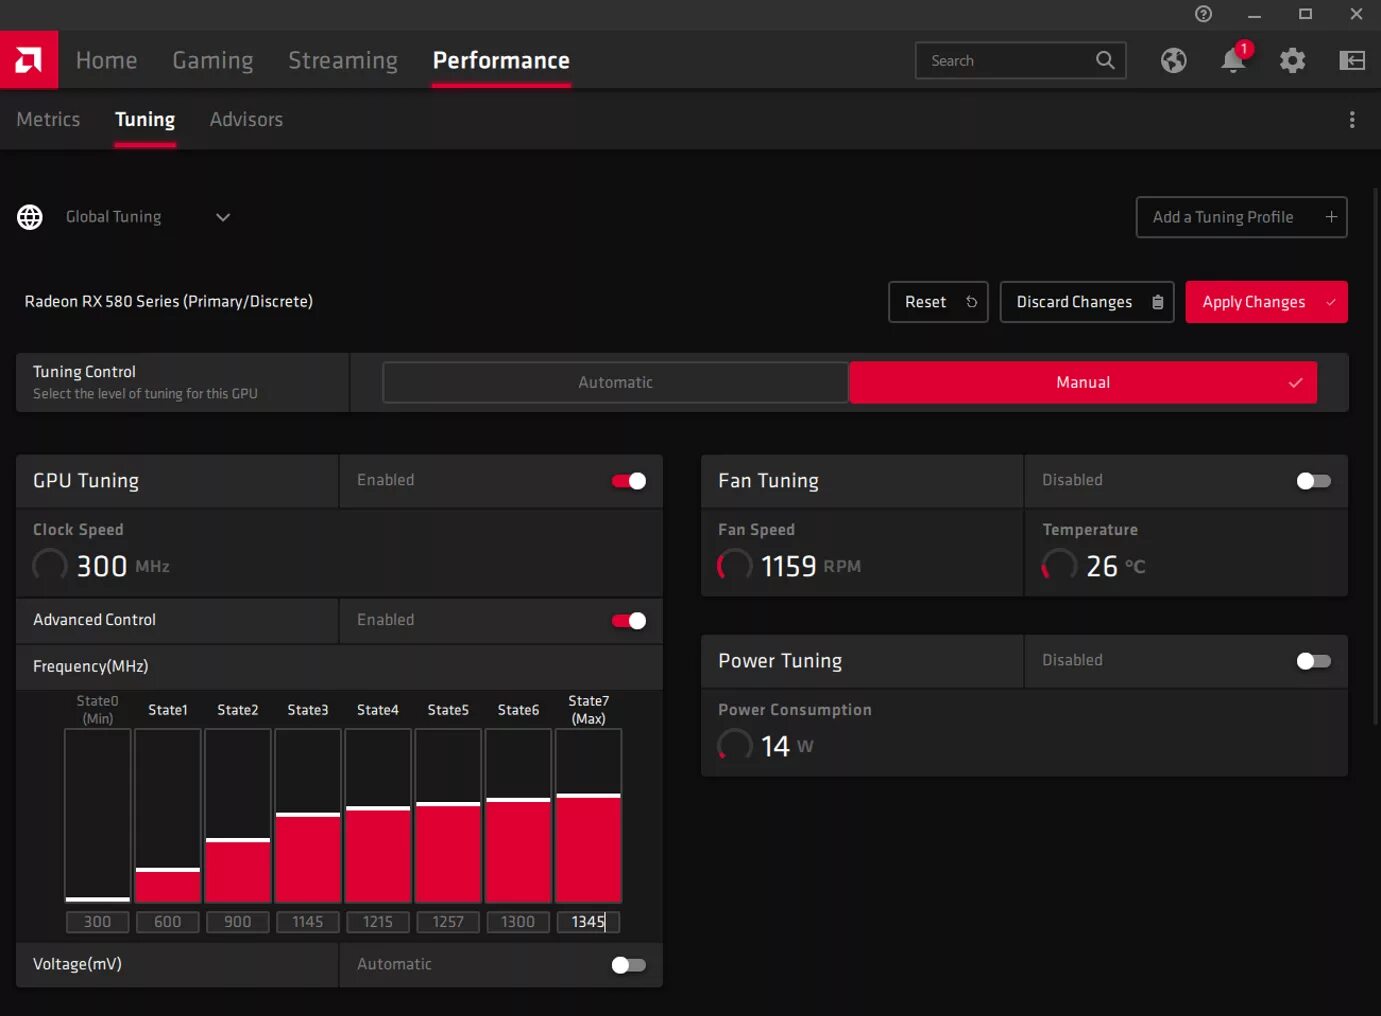Click the reset arrow icon
1381x1016 pixels.
pyautogui.click(x=971, y=302)
